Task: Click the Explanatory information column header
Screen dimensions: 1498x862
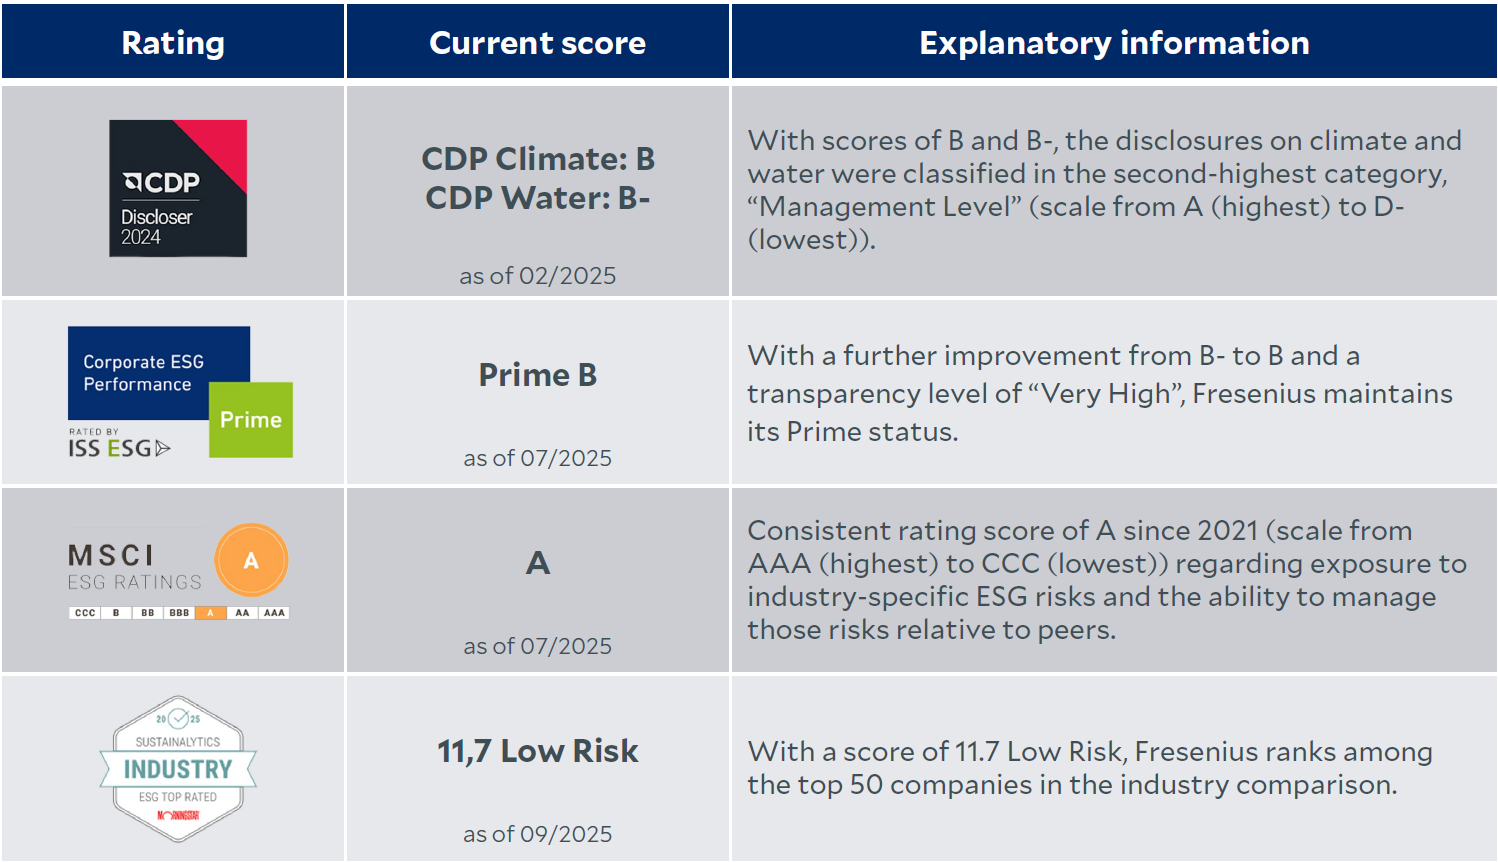Action: point(1114,42)
